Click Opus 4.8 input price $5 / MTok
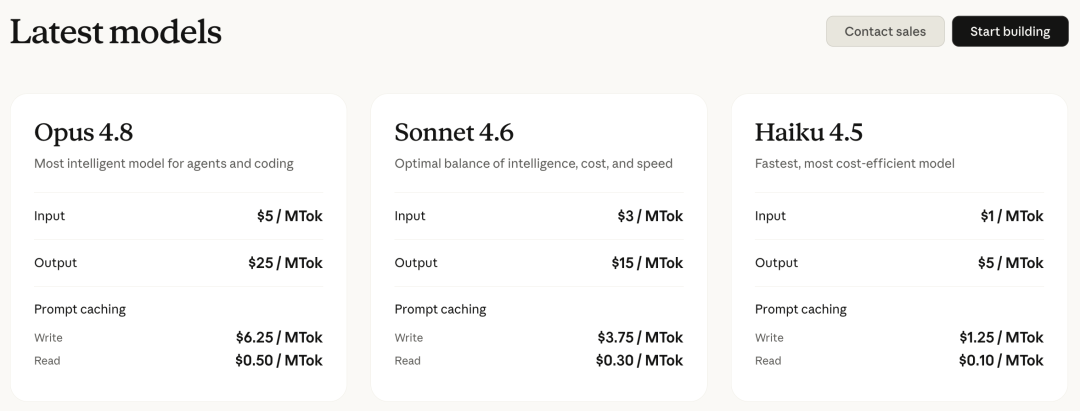Image resolution: width=1080 pixels, height=411 pixels. tap(289, 216)
